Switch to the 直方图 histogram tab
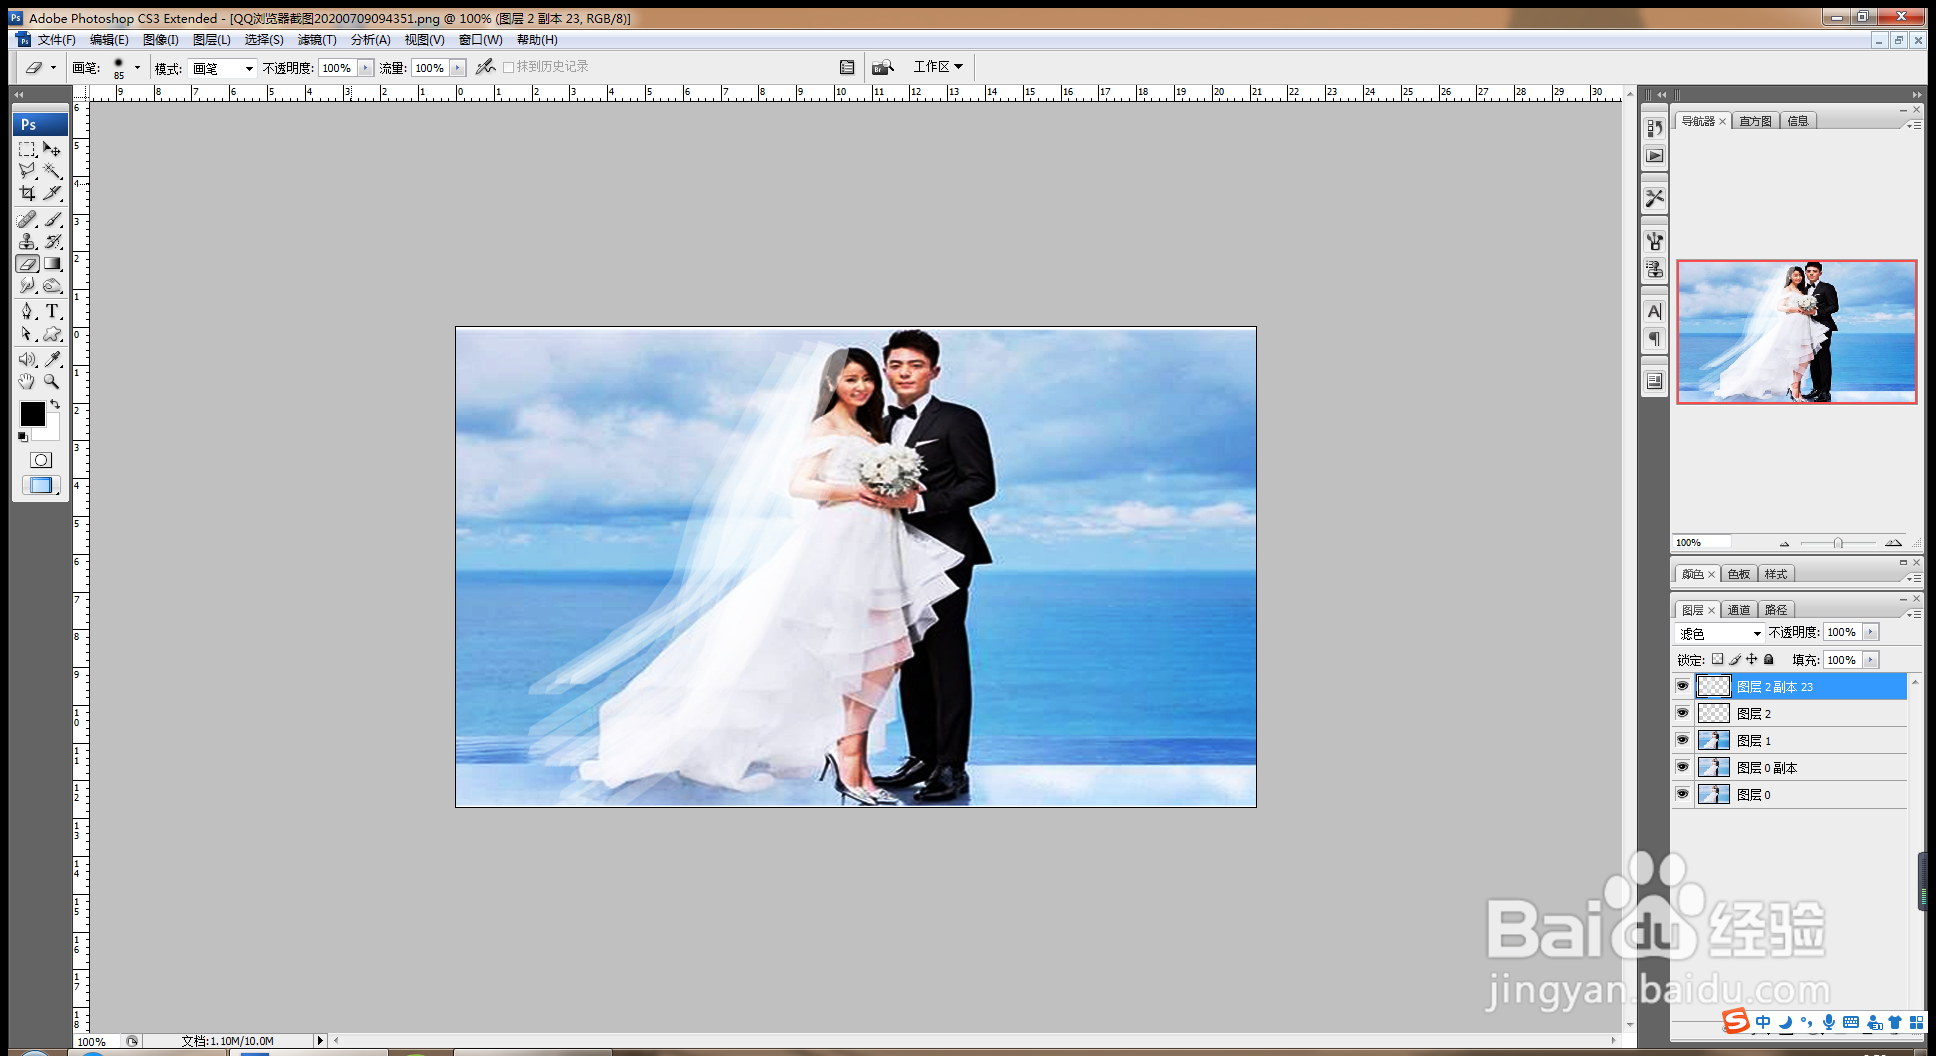The width and height of the screenshot is (1936, 1056). tap(1755, 121)
